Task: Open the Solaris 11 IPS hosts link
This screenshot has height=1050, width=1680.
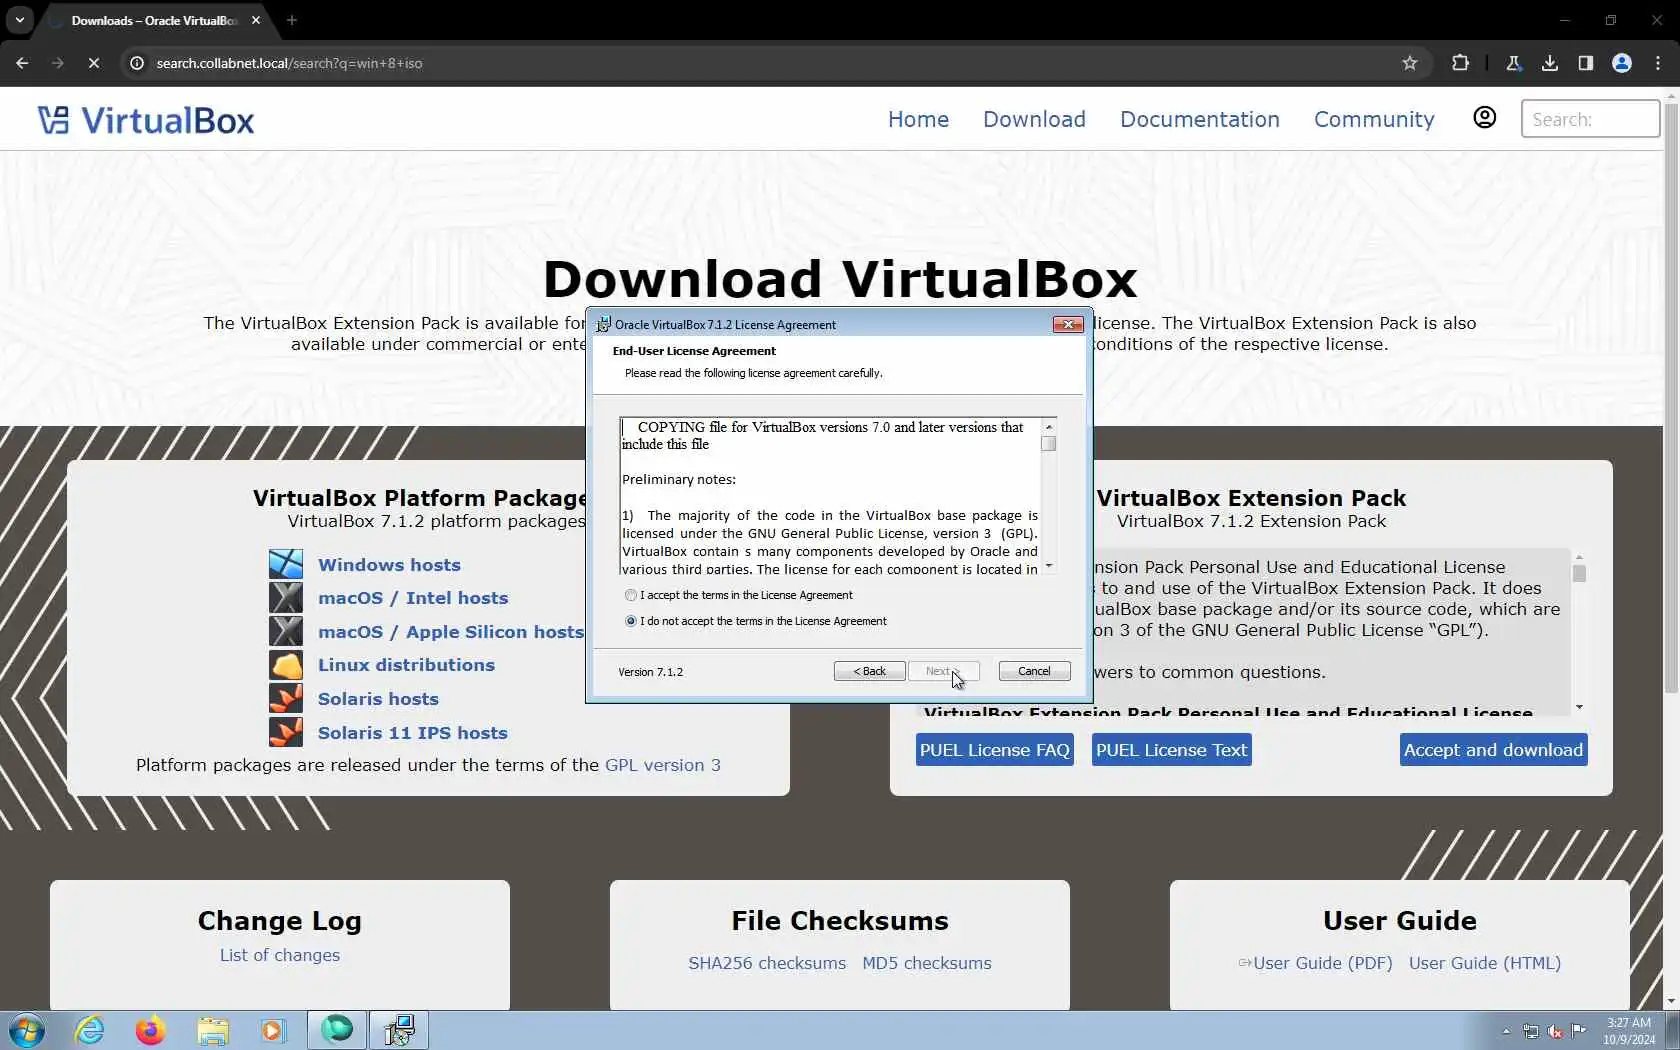Action: [x=413, y=733]
